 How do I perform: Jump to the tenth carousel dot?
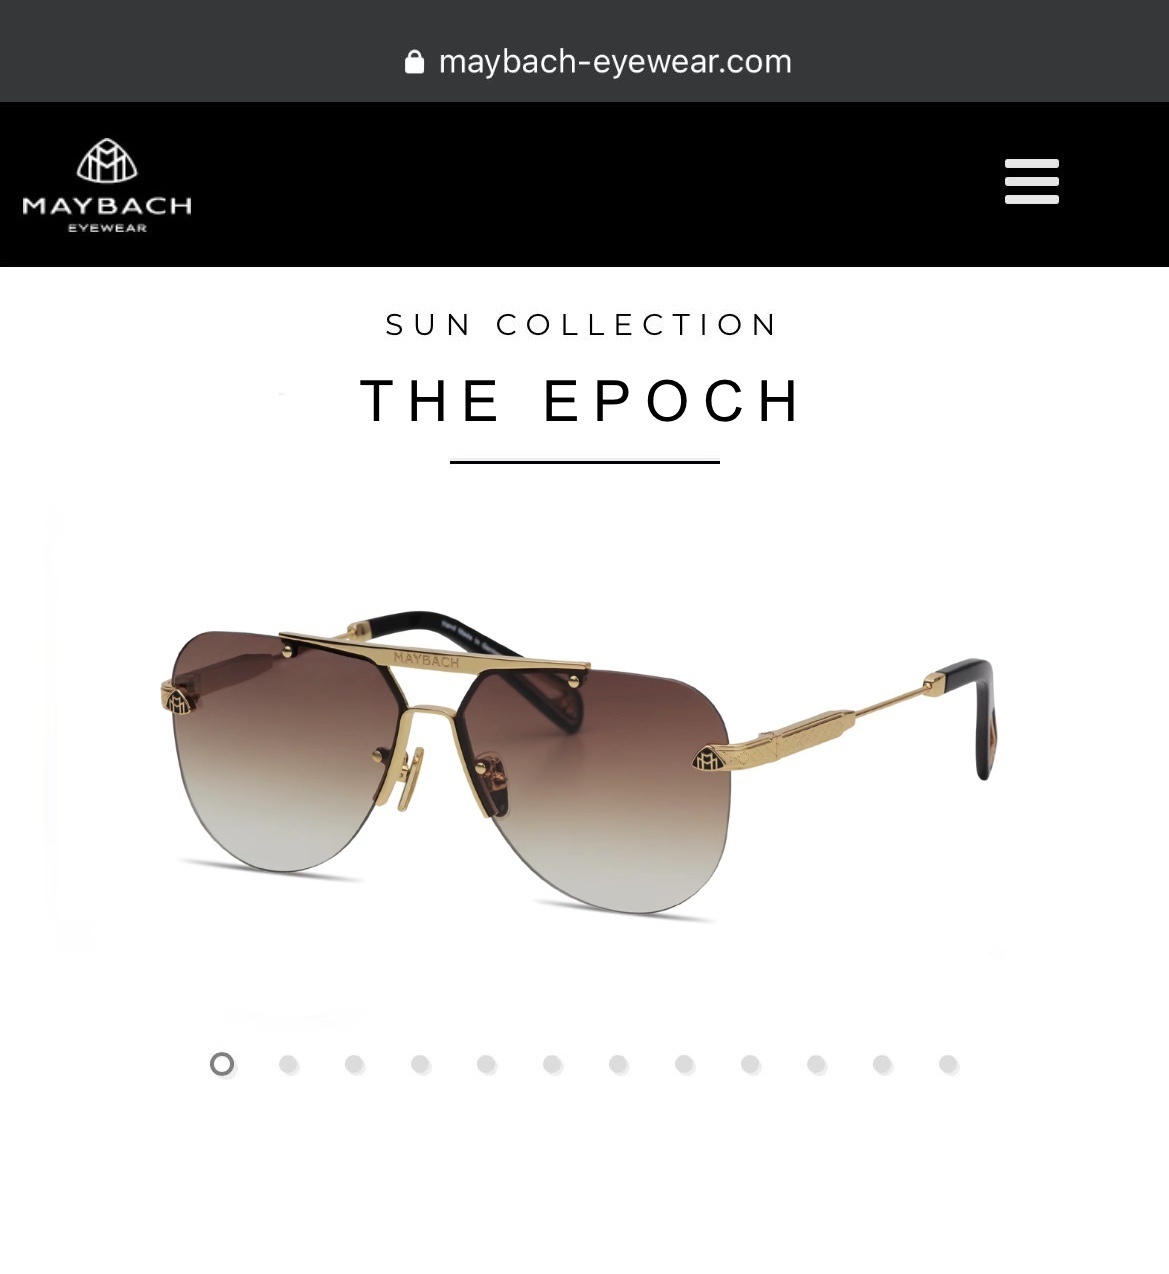tap(816, 1064)
